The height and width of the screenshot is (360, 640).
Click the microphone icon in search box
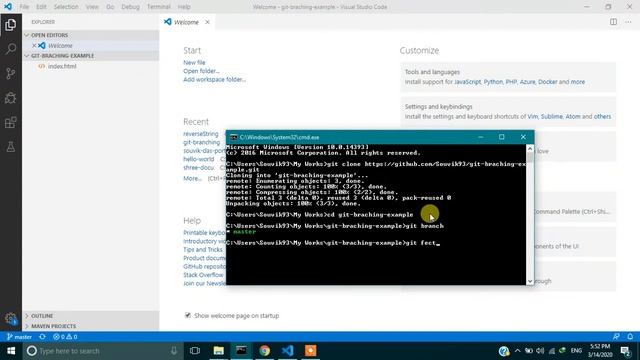174,351
